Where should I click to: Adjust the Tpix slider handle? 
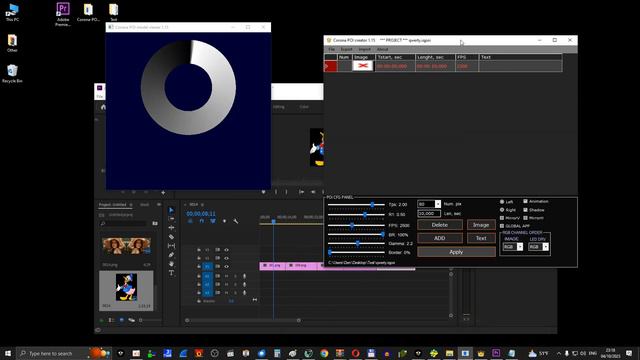point(372,204)
